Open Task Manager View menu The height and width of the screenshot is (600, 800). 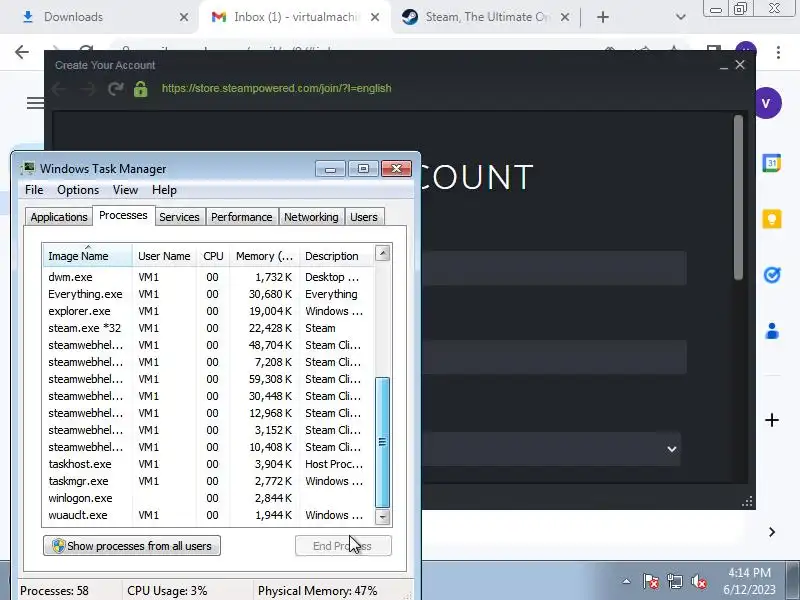[126, 190]
